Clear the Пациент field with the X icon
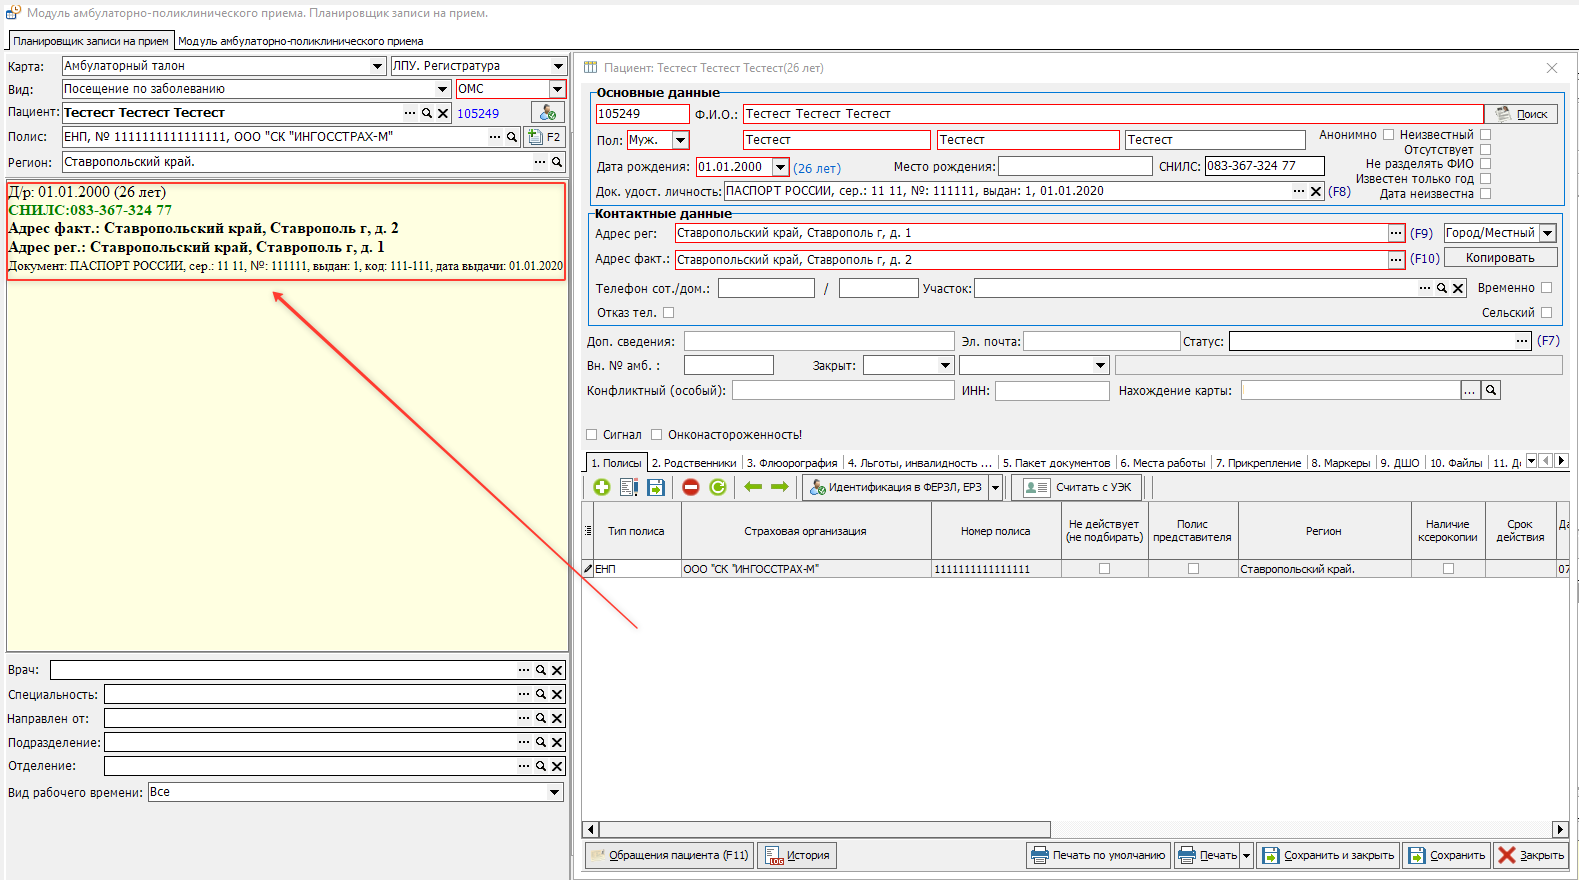 443,113
